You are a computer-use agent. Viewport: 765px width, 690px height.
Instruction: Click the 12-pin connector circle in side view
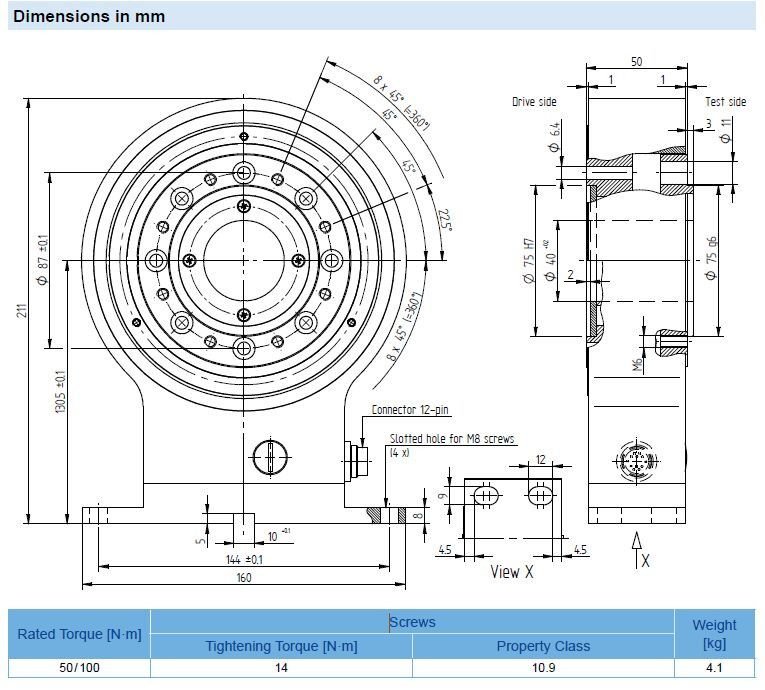[637, 462]
